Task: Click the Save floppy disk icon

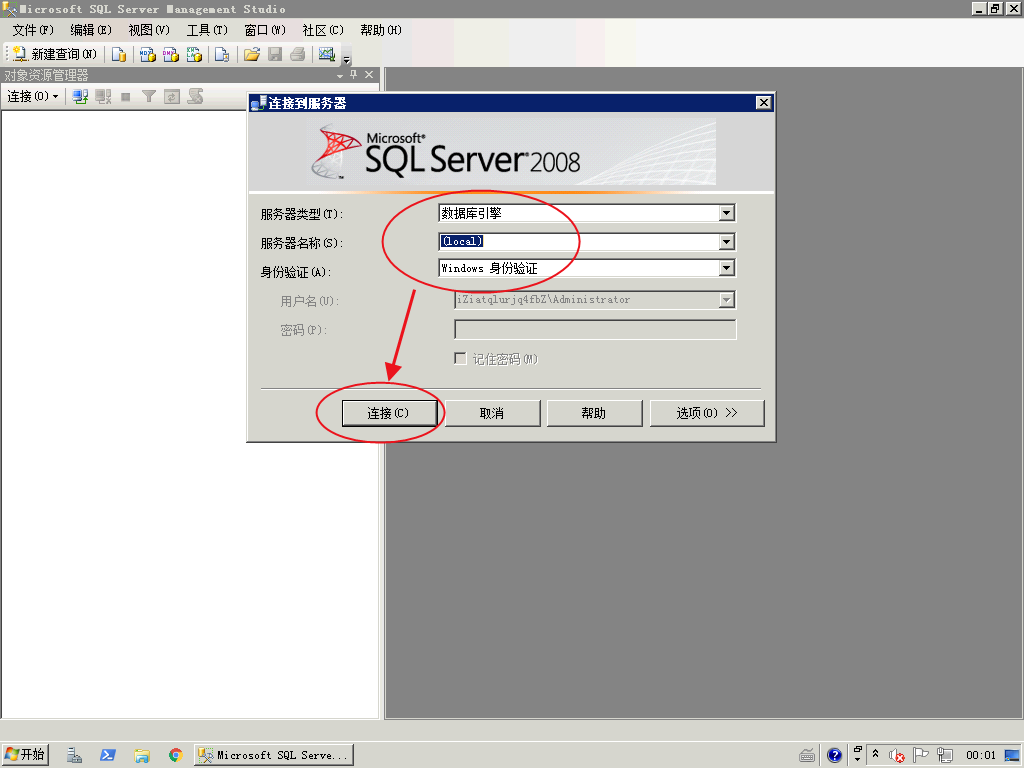Action: point(275,54)
